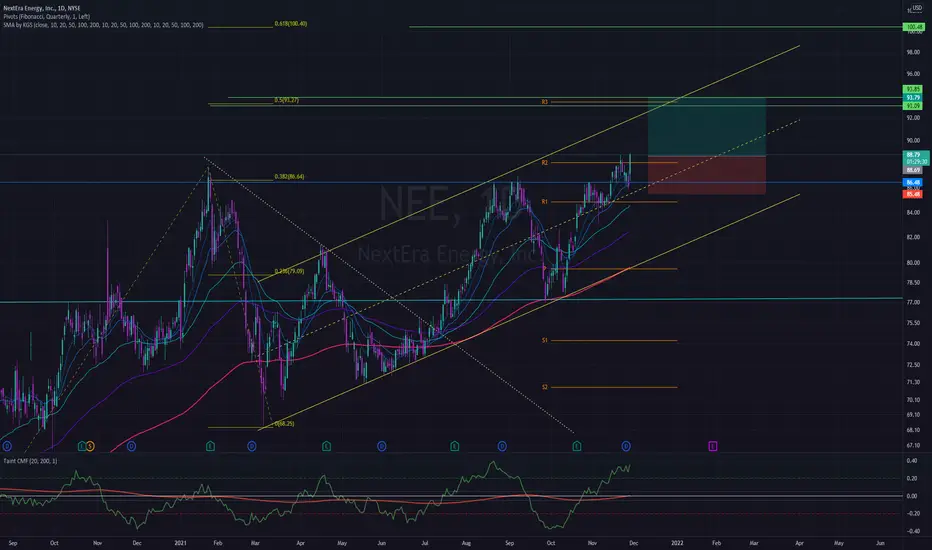Open the USD currency selector

coord(917,8)
